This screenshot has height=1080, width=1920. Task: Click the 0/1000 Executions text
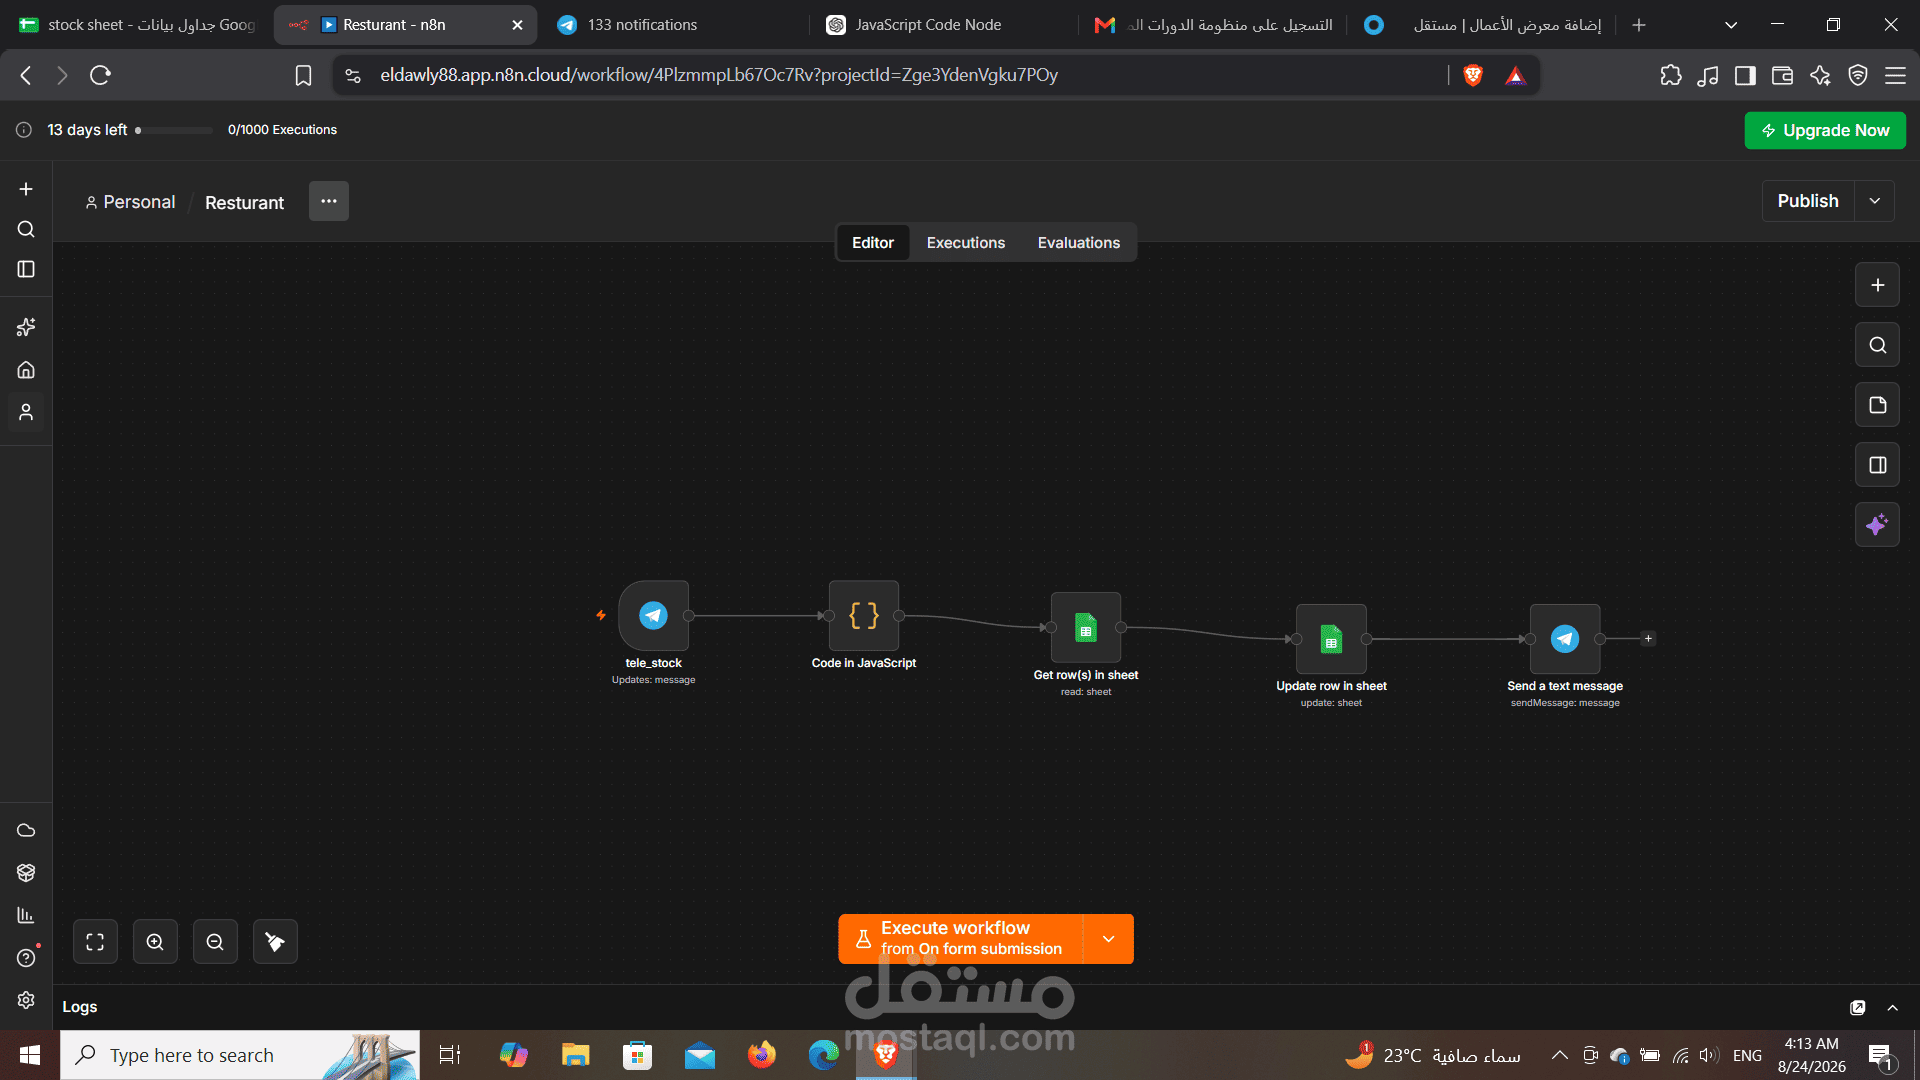tap(282, 130)
